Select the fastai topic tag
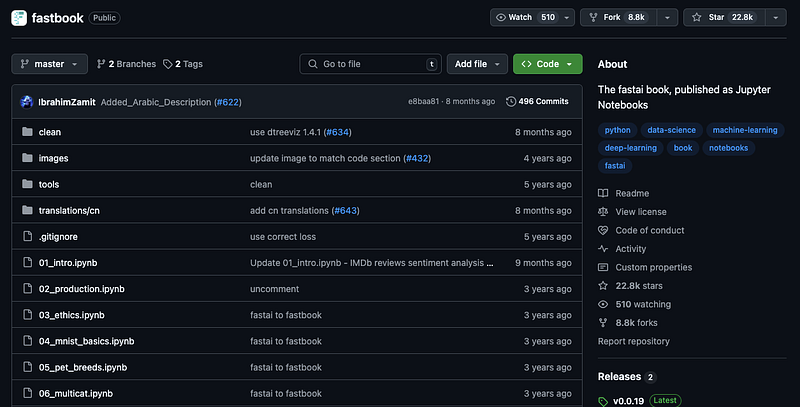Screen dimensions: 800x407 pyautogui.click(x=615, y=166)
